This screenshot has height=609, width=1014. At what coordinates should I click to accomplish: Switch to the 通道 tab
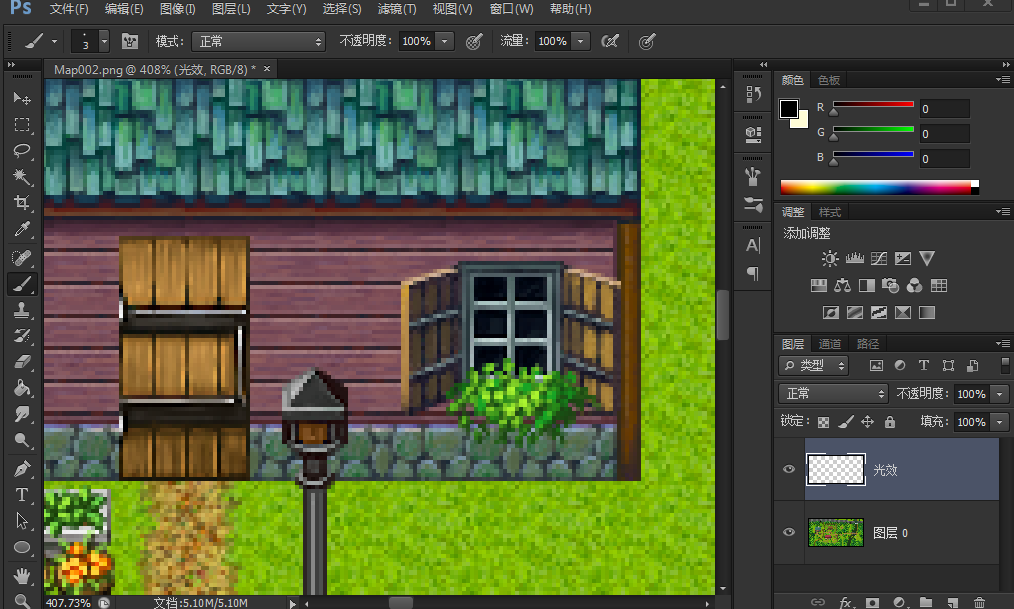pos(830,344)
